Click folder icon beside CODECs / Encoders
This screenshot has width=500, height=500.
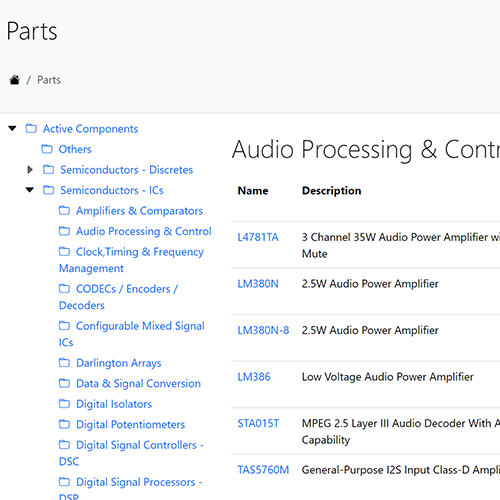64,289
